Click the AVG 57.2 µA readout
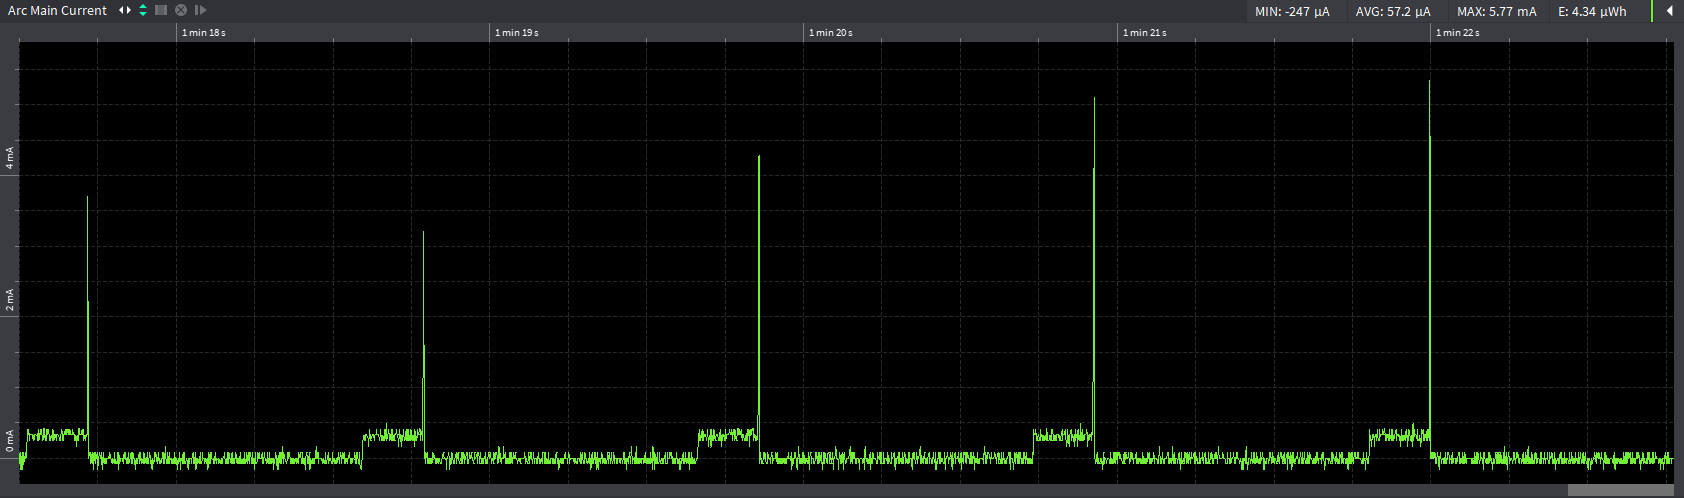This screenshot has width=1684, height=498. pos(1392,12)
